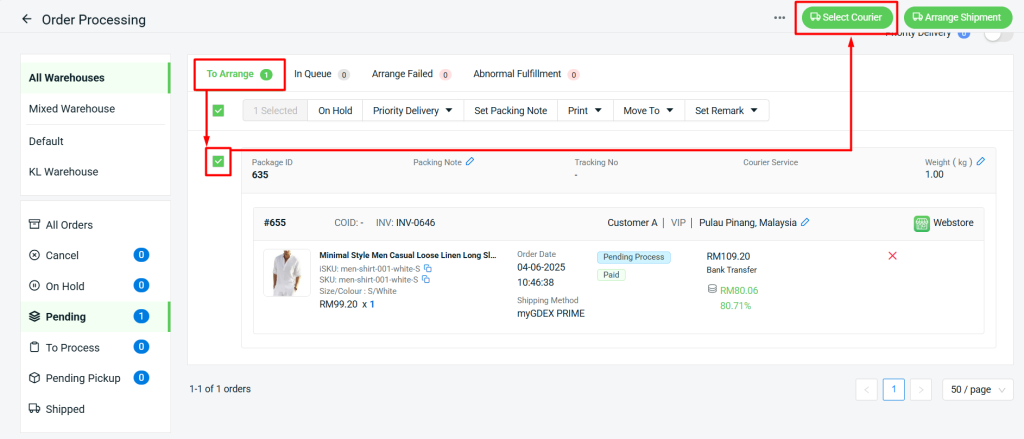Edit packing note with pencil icon

[x=470, y=161]
